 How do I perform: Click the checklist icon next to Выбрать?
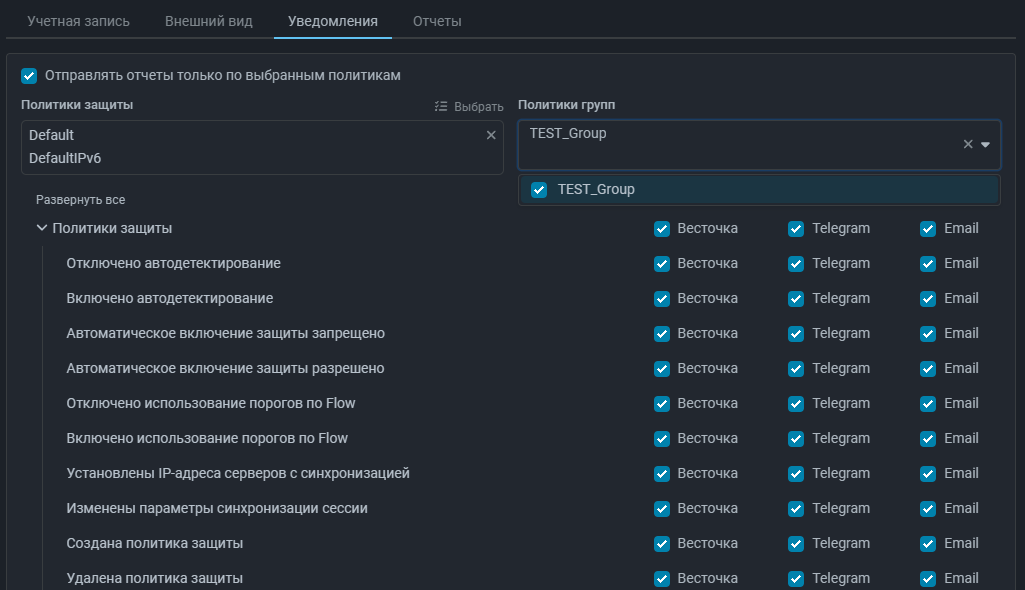click(441, 107)
